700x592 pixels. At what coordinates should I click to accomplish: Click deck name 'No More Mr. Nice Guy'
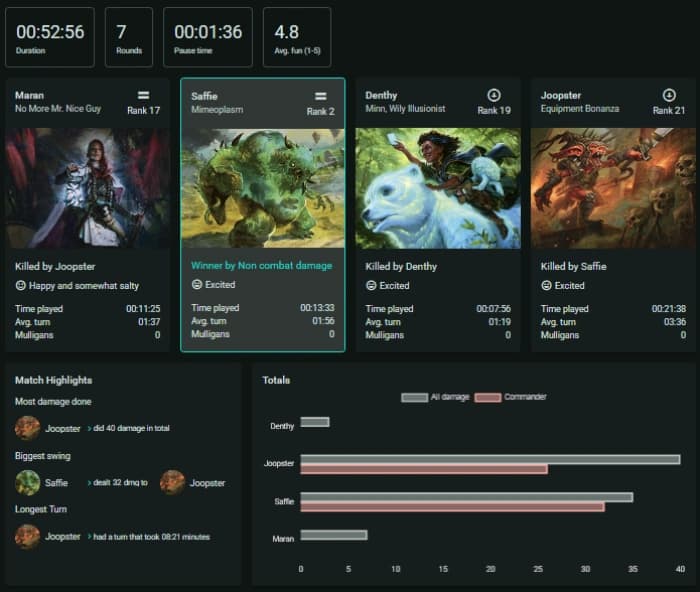58,108
